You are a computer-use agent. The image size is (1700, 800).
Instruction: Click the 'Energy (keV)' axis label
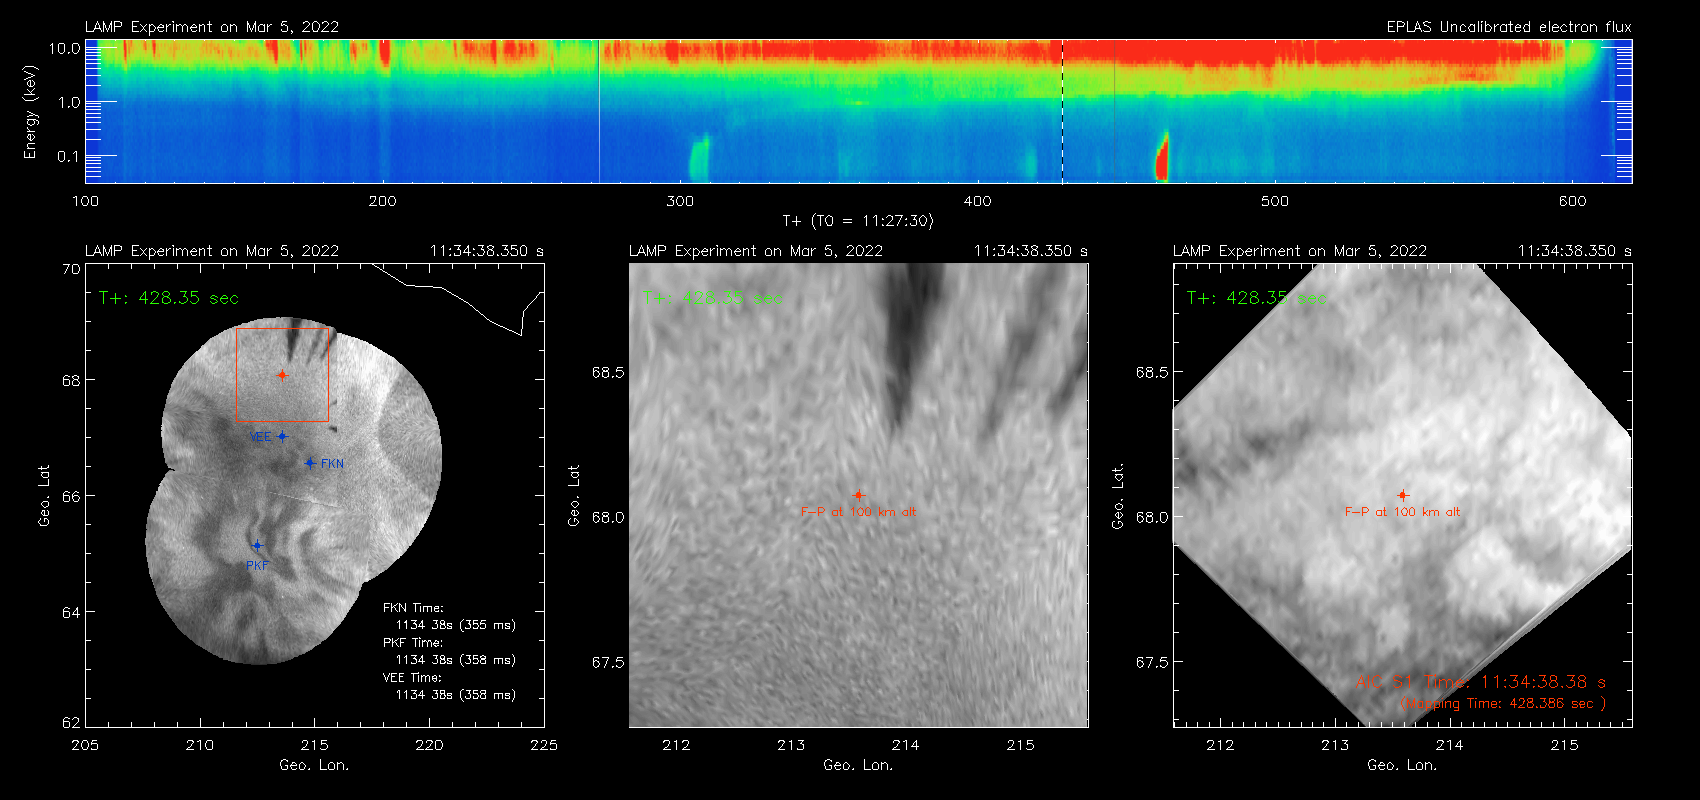coord(30,112)
